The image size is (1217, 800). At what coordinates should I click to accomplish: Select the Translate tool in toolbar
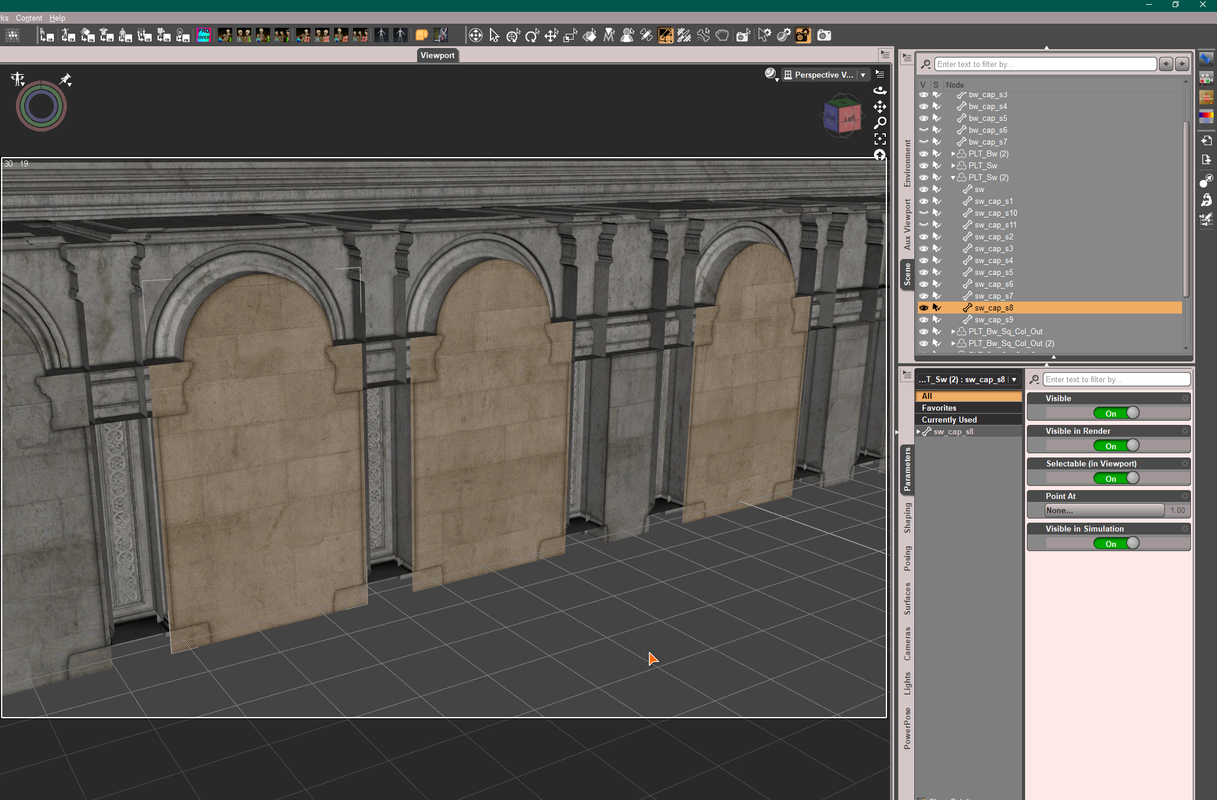click(551, 36)
